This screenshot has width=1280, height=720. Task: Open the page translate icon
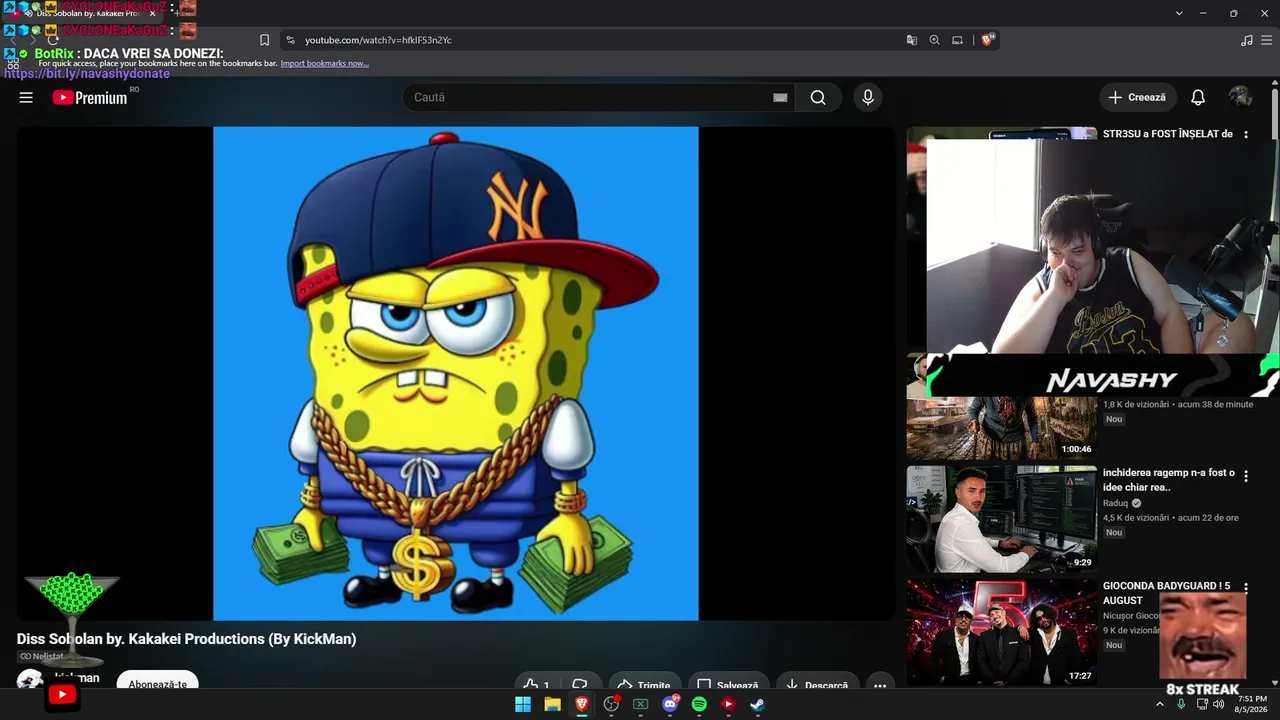(911, 40)
